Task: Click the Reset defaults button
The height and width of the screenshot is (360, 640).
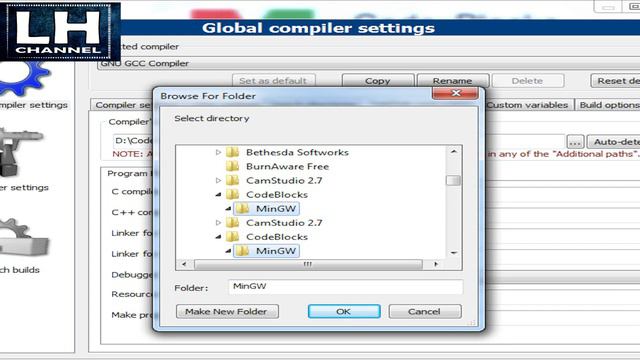Action: pyautogui.click(x=615, y=81)
